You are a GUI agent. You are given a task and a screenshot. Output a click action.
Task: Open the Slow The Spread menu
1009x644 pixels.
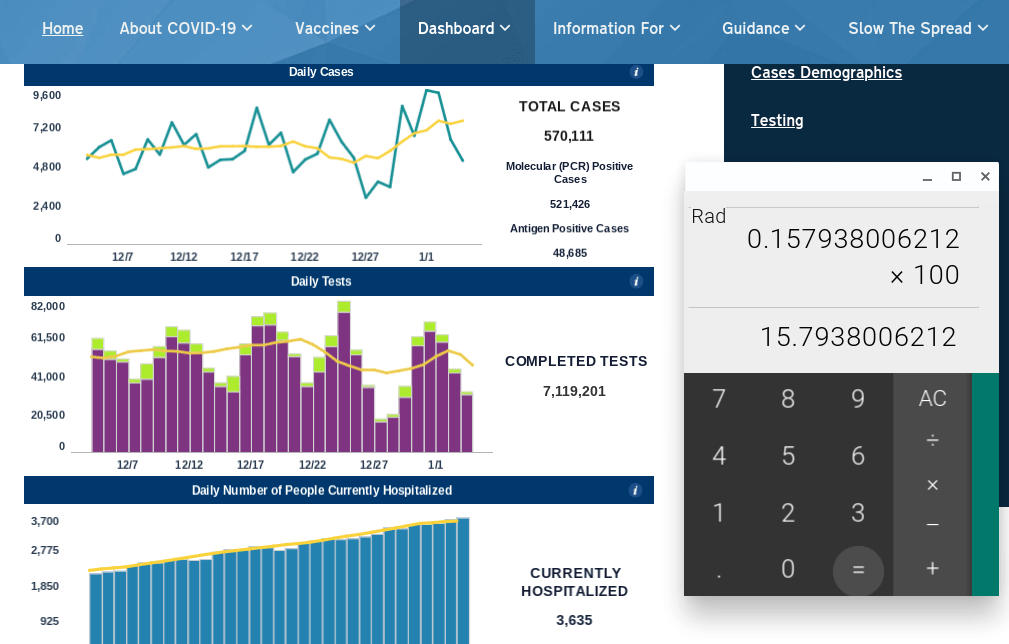pyautogui.click(x=918, y=28)
